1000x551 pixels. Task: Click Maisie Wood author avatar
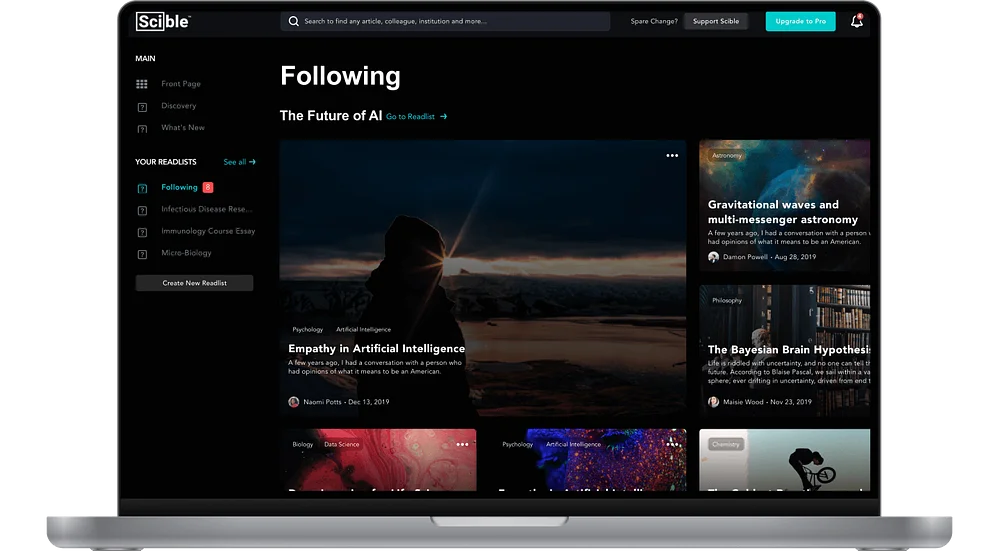click(713, 402)
